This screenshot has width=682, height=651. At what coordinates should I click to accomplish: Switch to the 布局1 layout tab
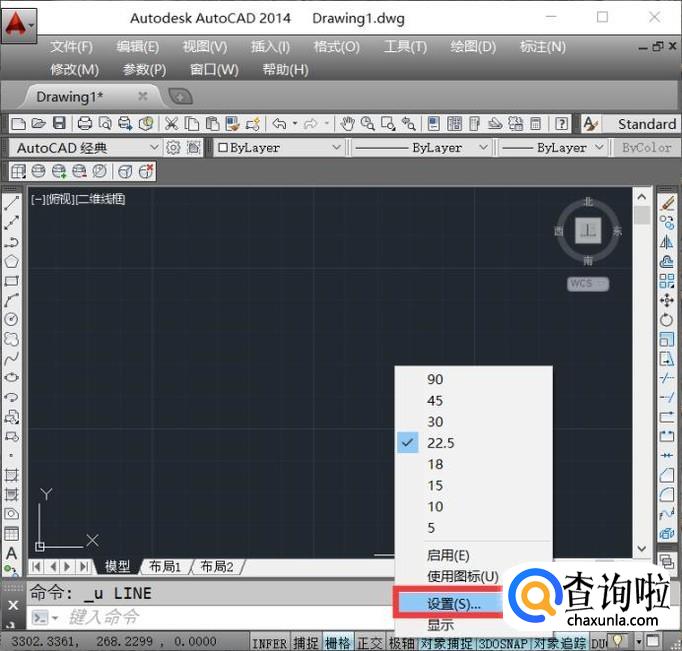tap(164, 566)
